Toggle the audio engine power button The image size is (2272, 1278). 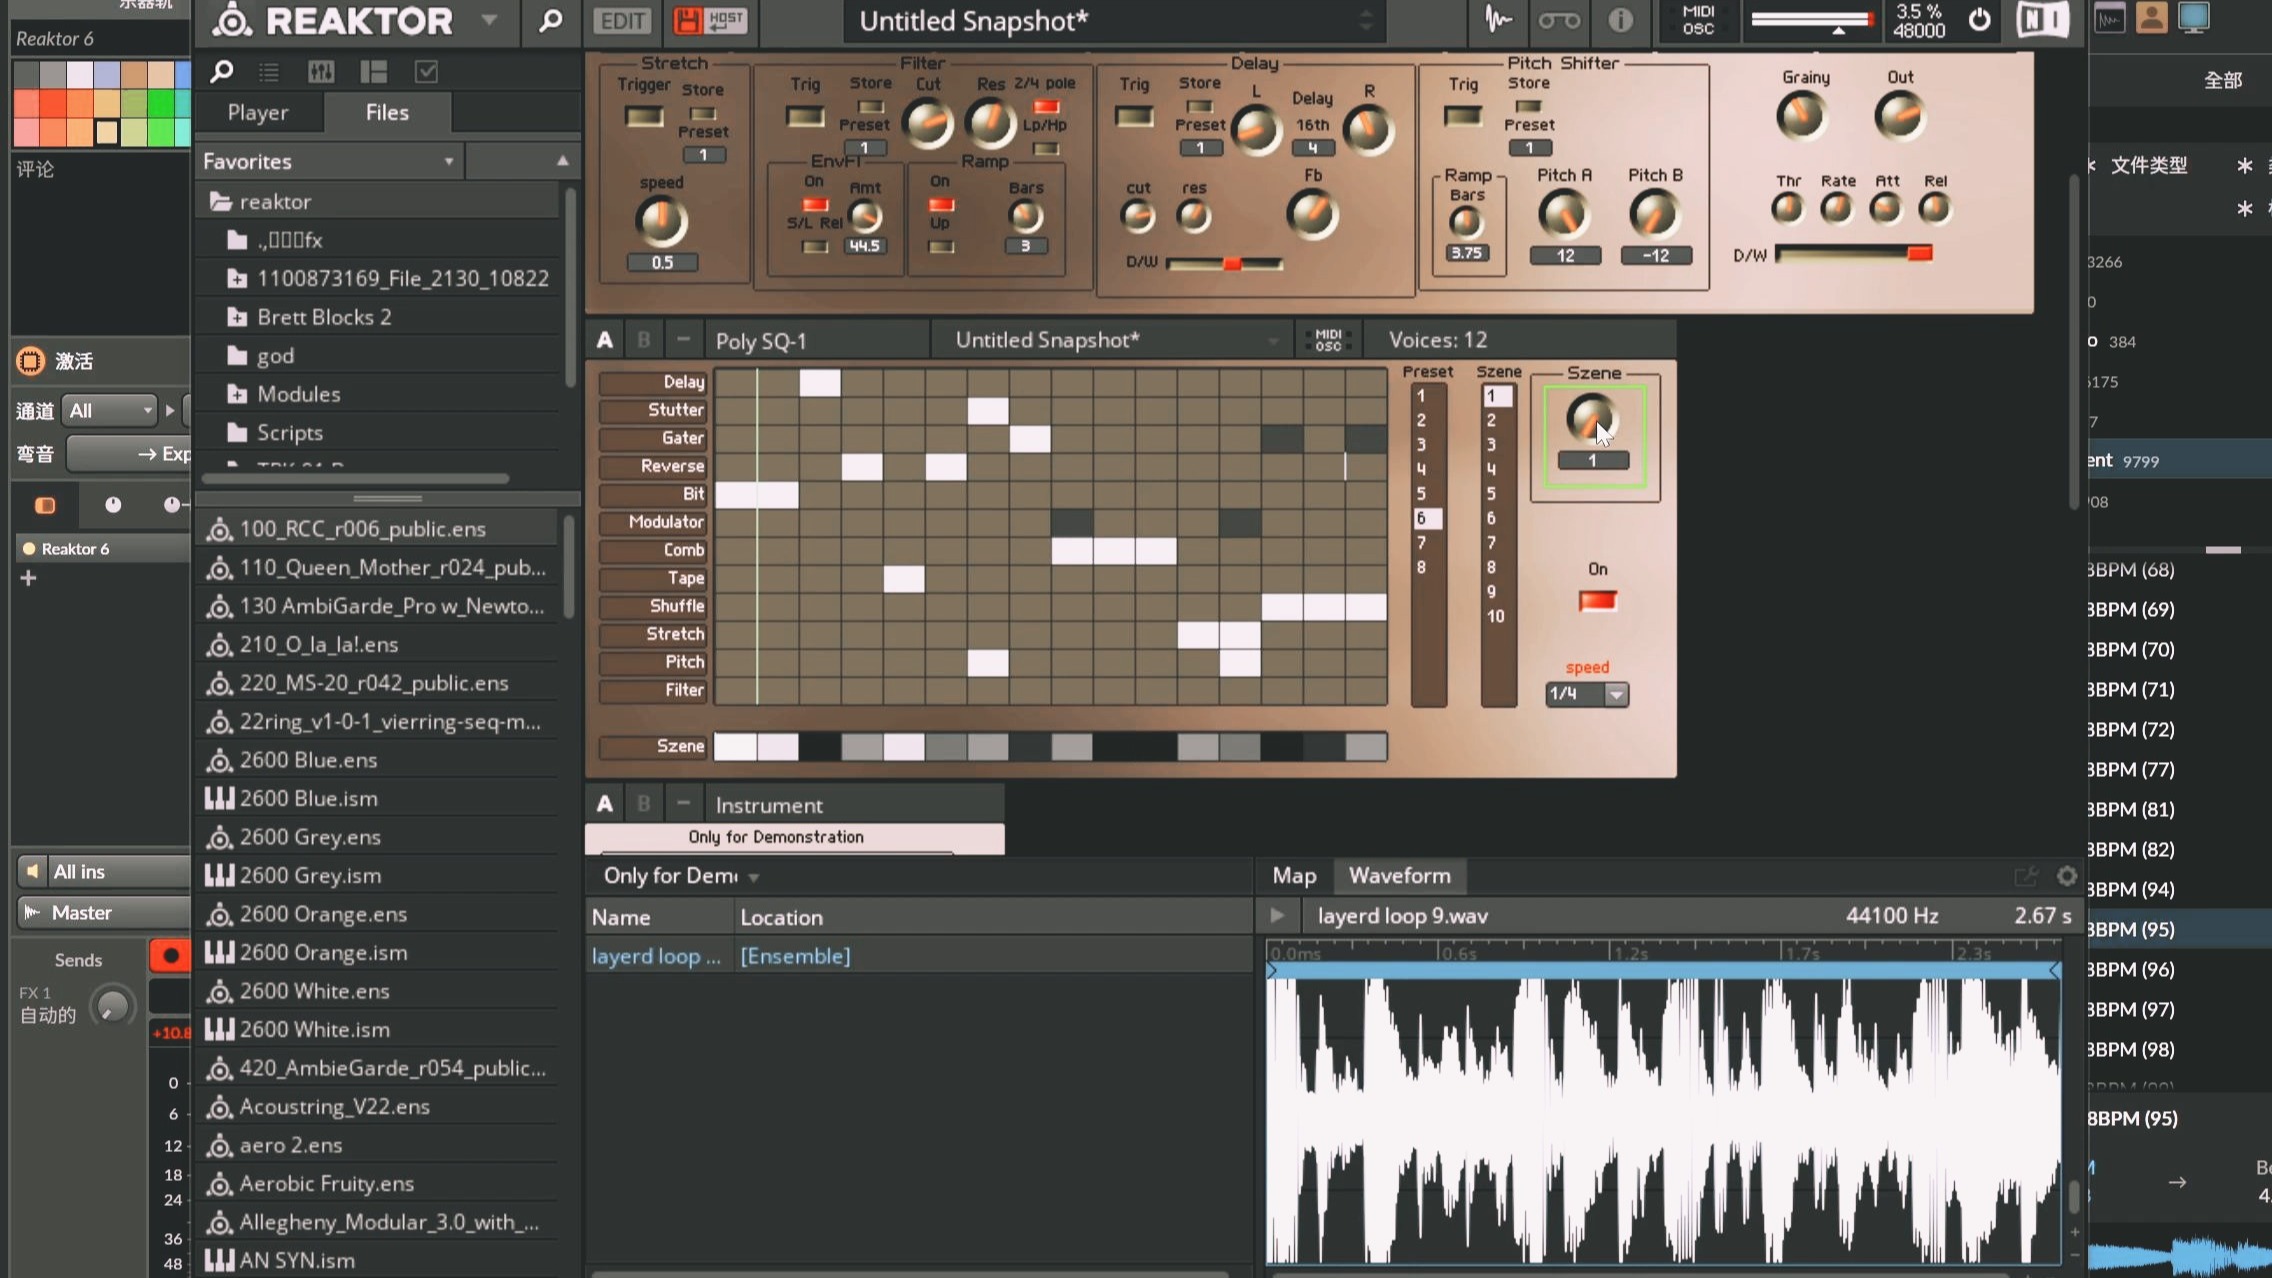click(1979, 20)
